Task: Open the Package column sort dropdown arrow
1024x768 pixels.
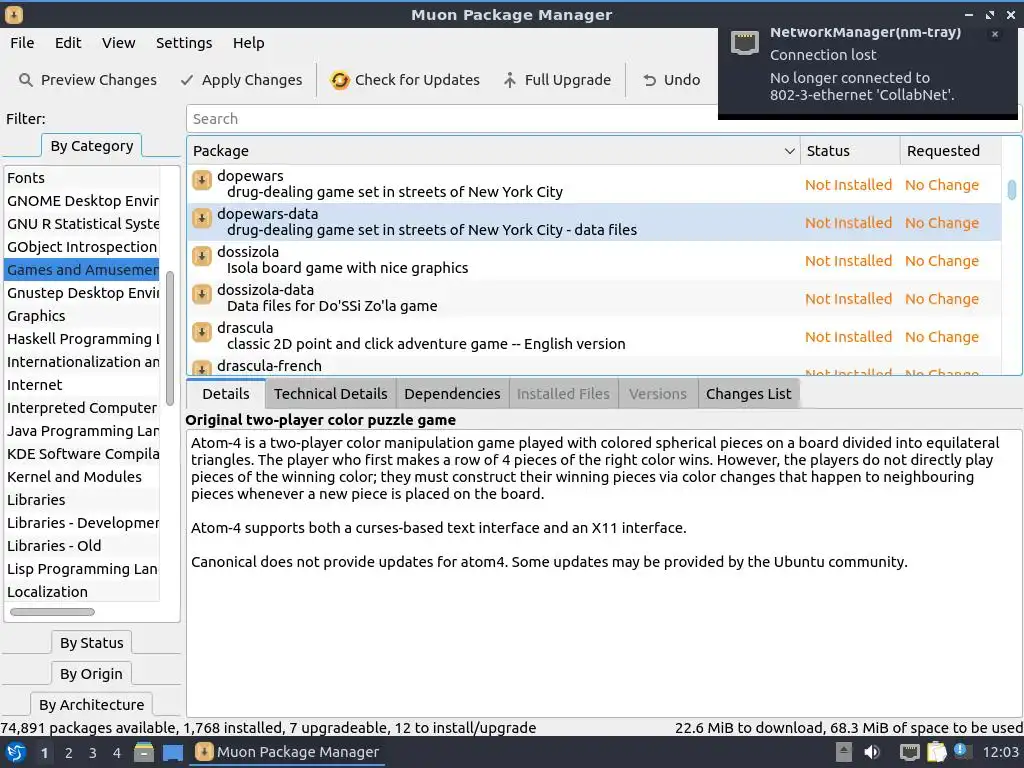Action: click(789, 151)
